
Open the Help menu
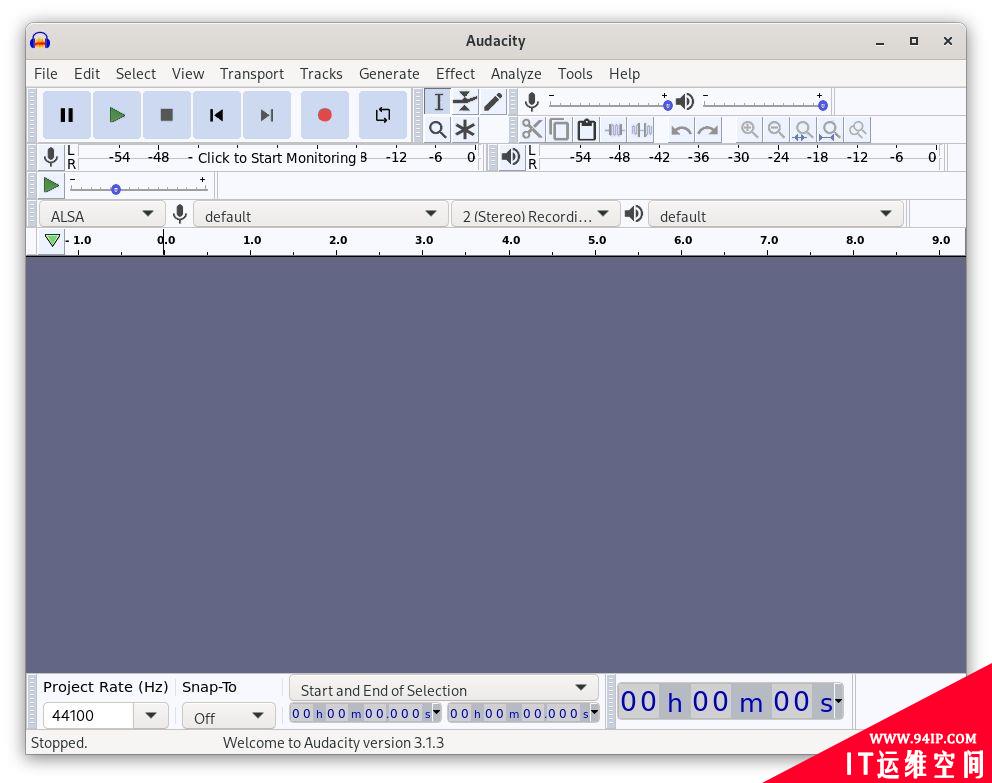[x=624, y=74]
